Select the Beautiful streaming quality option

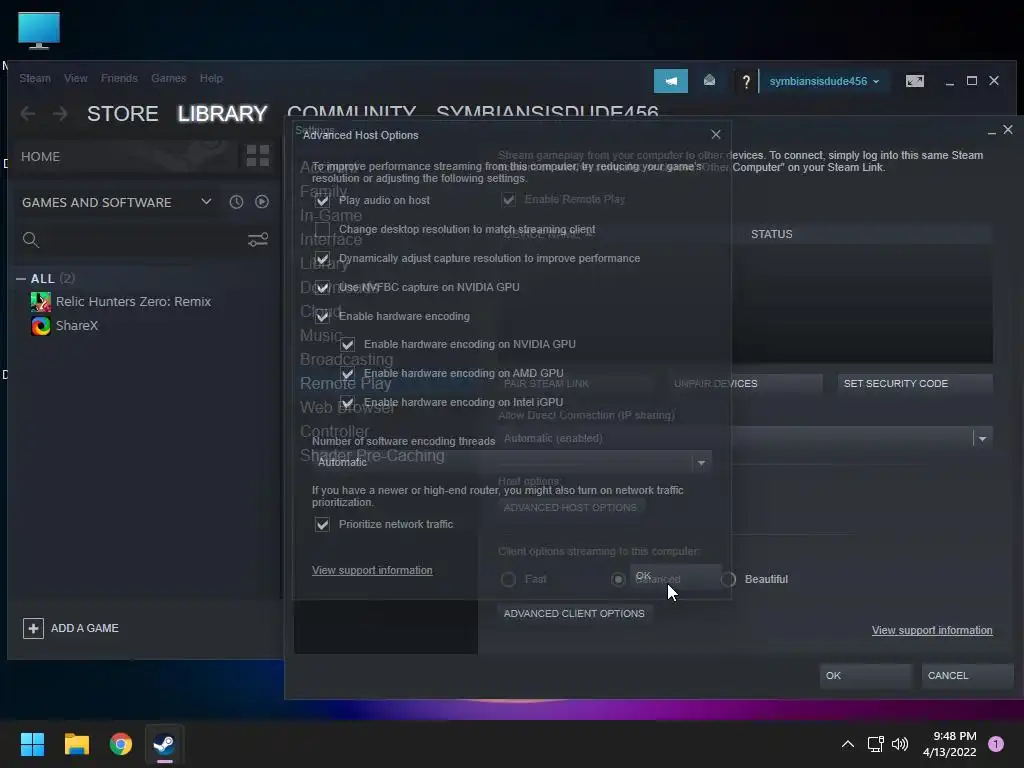click(728, 579)
